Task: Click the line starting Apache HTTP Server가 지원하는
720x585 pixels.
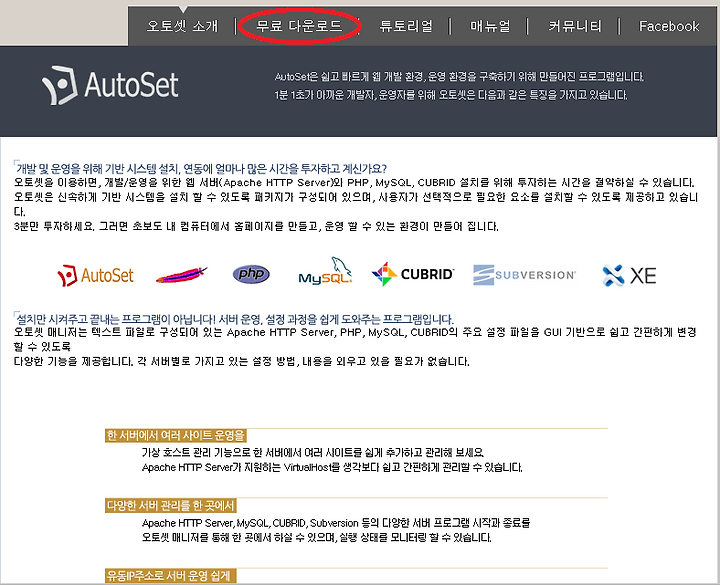Action: coord(332,467)
